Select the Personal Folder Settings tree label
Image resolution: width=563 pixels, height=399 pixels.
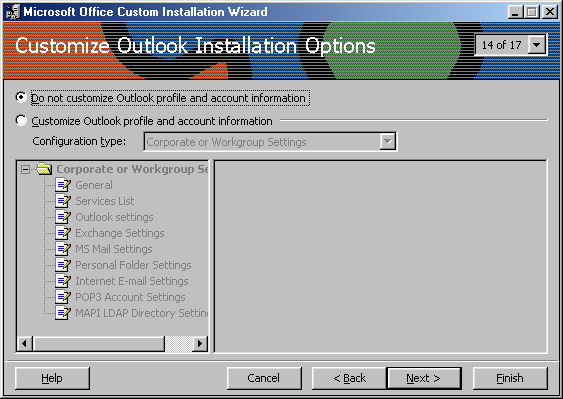click(133, 265)
